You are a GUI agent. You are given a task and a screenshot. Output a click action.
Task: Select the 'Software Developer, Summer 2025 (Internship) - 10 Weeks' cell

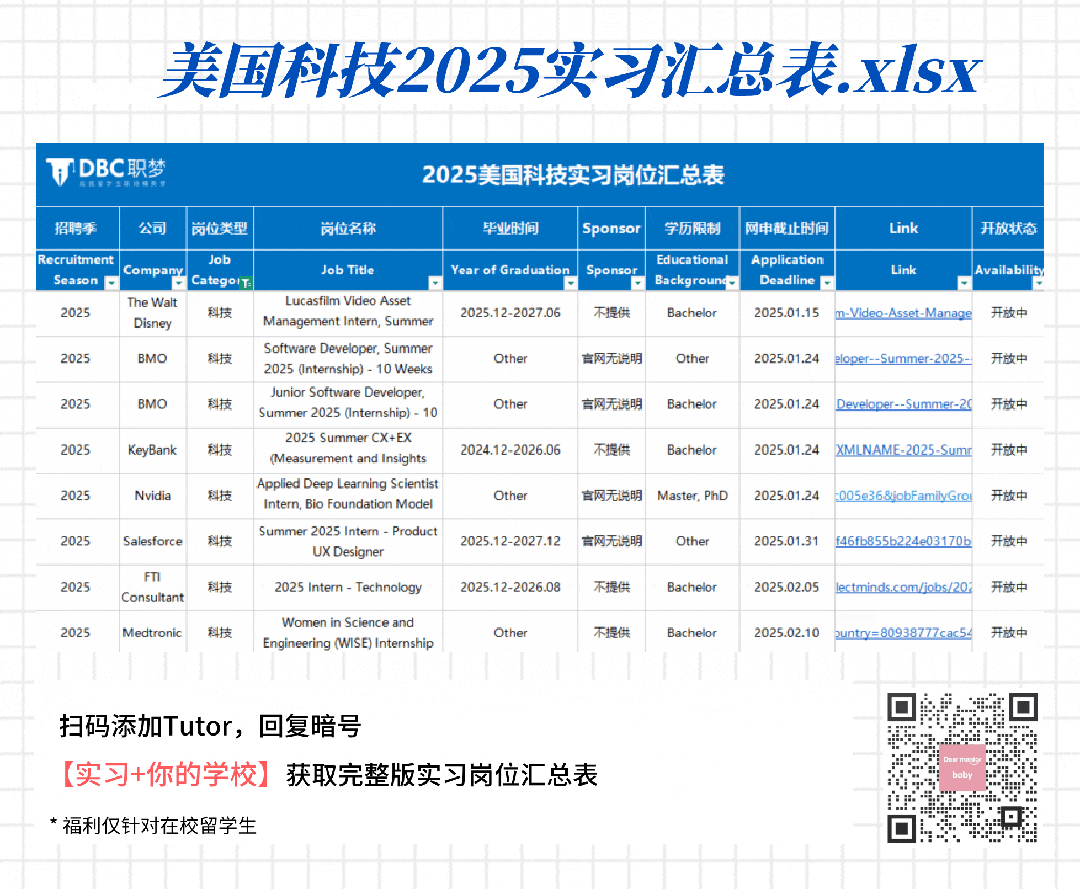click(x=348, y=359)
